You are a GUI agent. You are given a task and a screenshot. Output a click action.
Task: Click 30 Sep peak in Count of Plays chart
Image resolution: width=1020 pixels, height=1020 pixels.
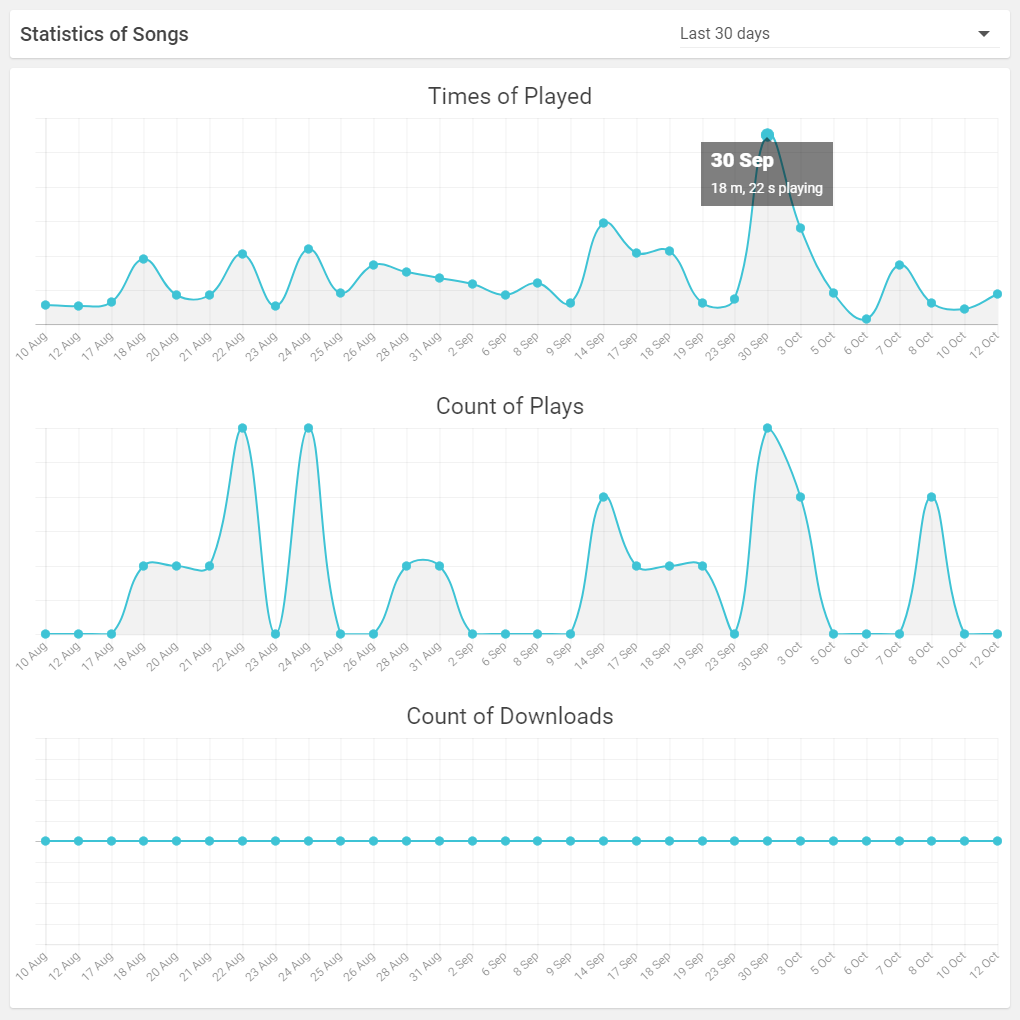767,428
